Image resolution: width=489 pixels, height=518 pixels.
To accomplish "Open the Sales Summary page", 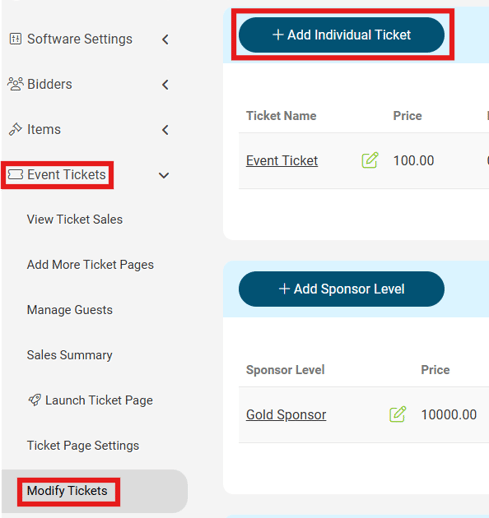I will tap(69, 355).
